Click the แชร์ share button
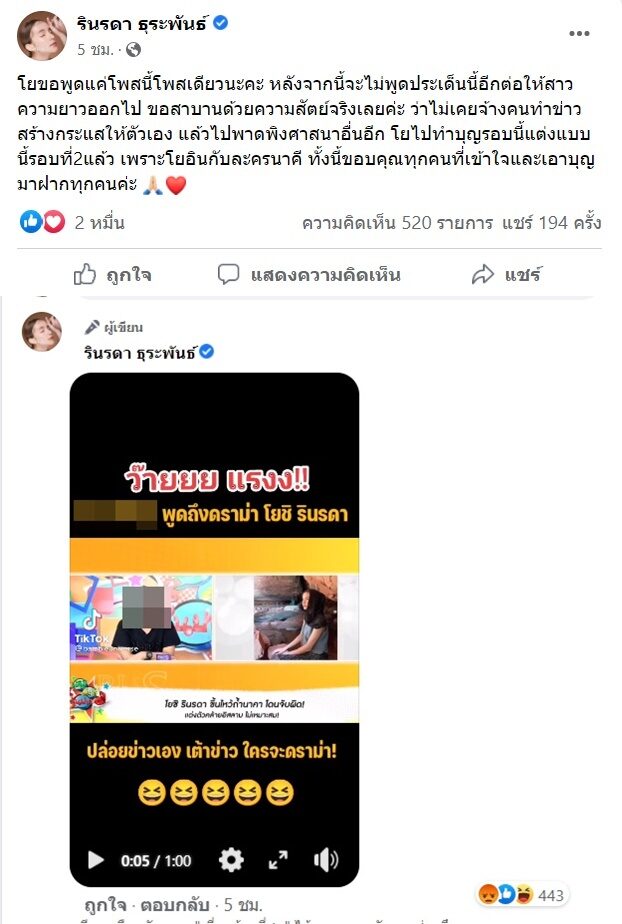The height and width of the screenshot is (924, 622). click(507, 275)
